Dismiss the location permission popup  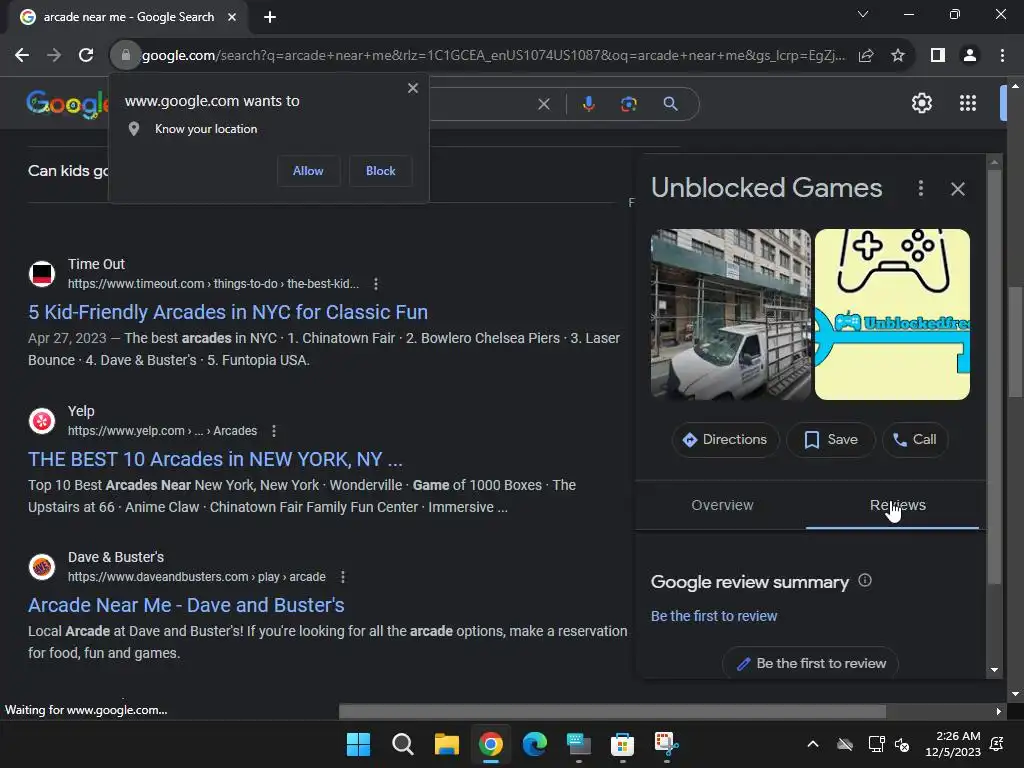pyautogui.click(x=413, y=88)
